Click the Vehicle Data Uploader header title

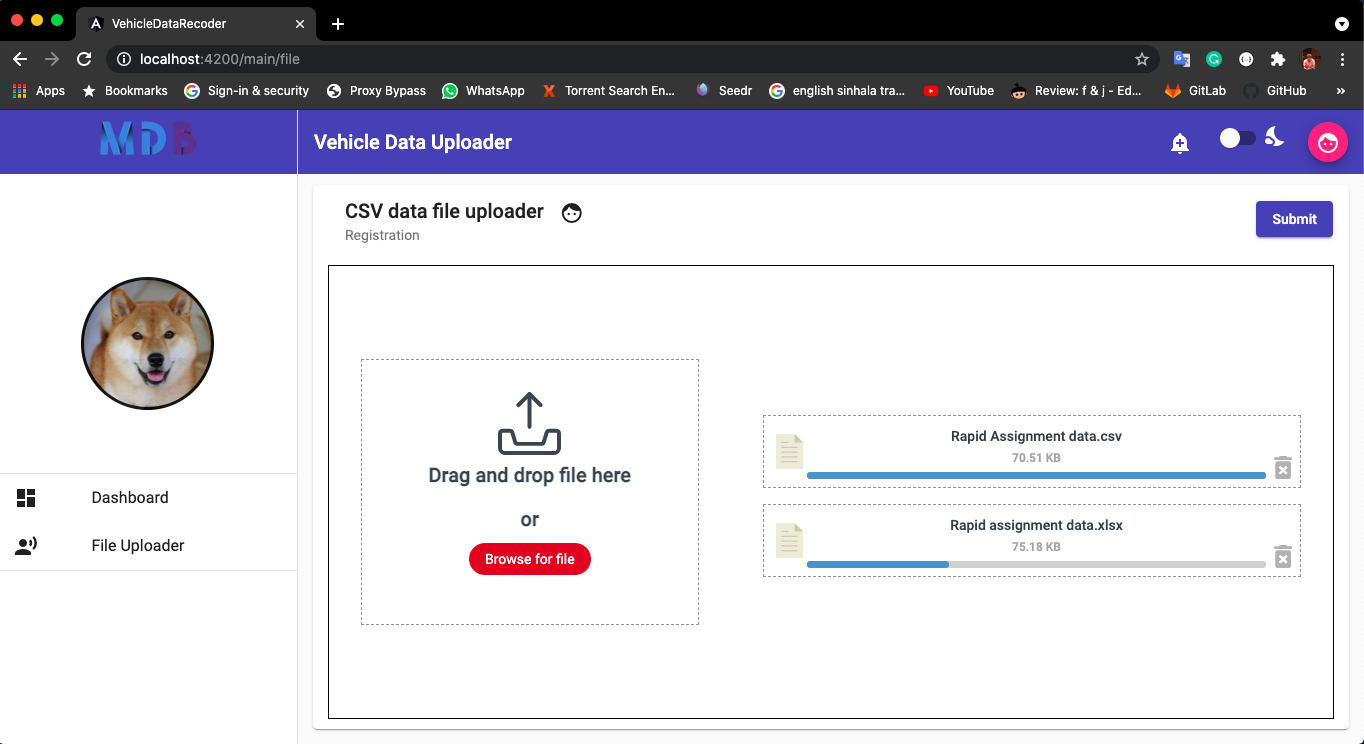413,142
